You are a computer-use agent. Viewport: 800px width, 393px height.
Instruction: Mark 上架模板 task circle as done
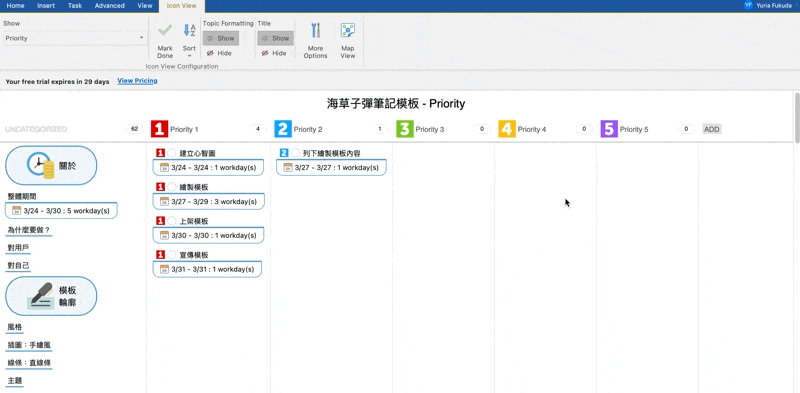[171, 221]
